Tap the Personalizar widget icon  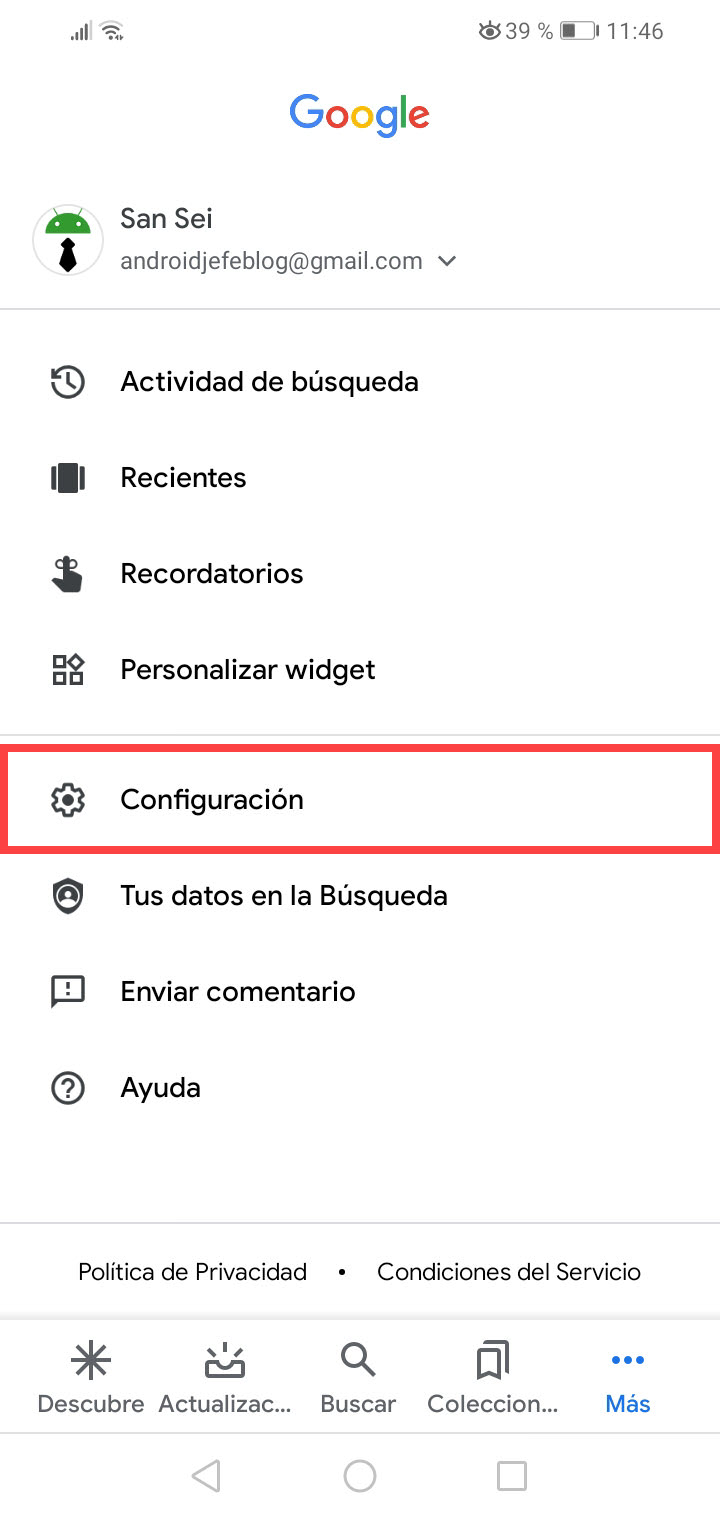pyautogui.click(x=68, y=670)
